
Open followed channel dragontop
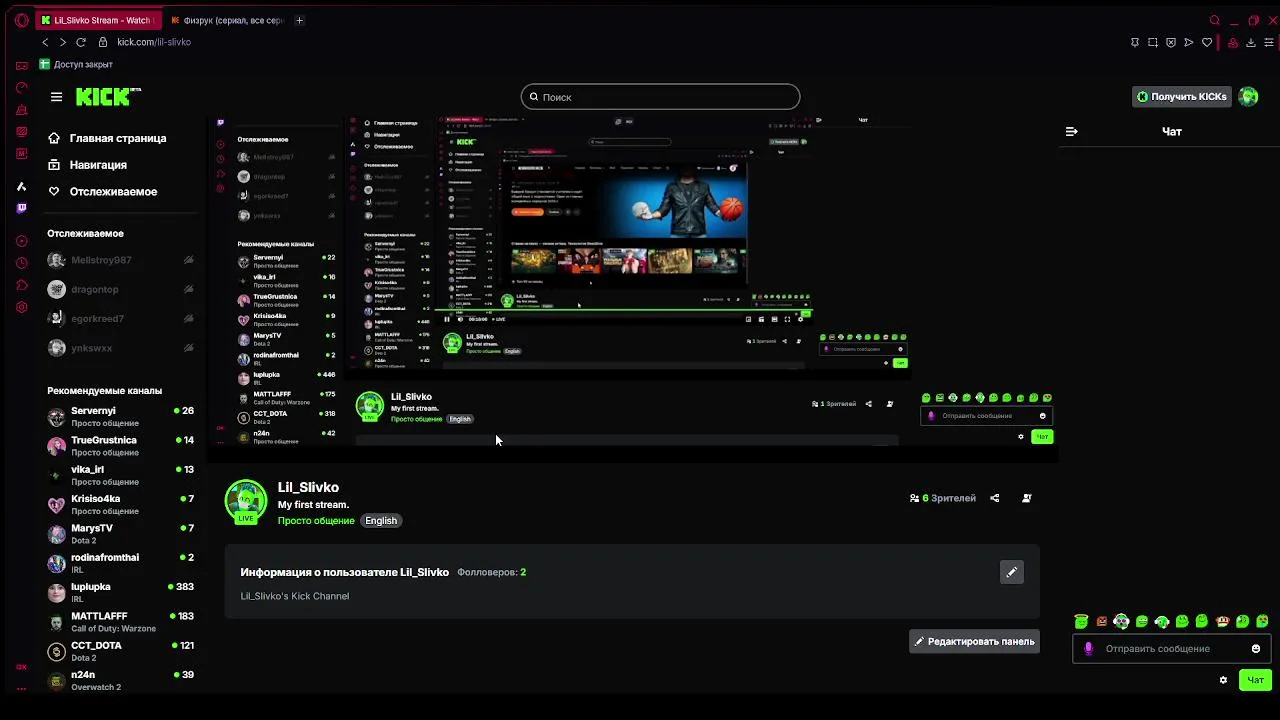pos(120,289)
